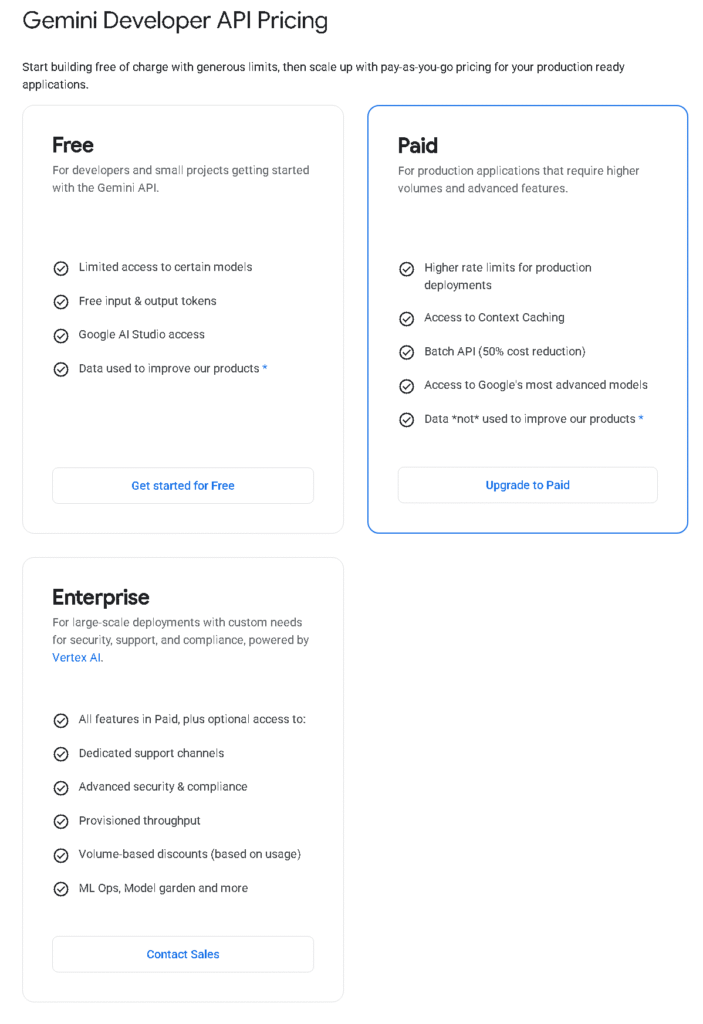Screen dimensions: 703x1024
Task: Click the checkmark icon next to 'ML Ops, Model garden and more'
Action: (x=61, y=888)
